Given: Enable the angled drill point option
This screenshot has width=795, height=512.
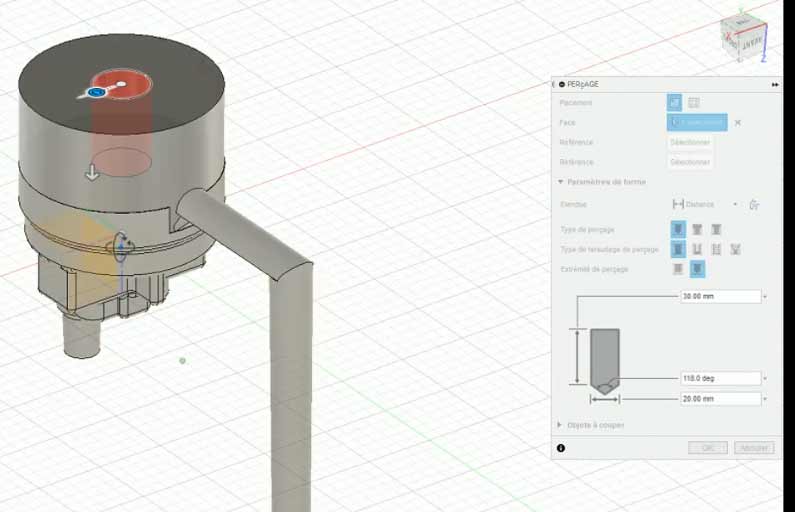Looking at the screenshot, I should (698, 269).
